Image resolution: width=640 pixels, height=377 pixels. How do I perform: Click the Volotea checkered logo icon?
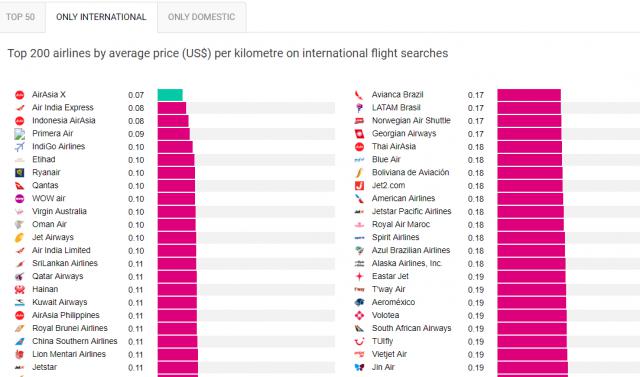point(359,316)
